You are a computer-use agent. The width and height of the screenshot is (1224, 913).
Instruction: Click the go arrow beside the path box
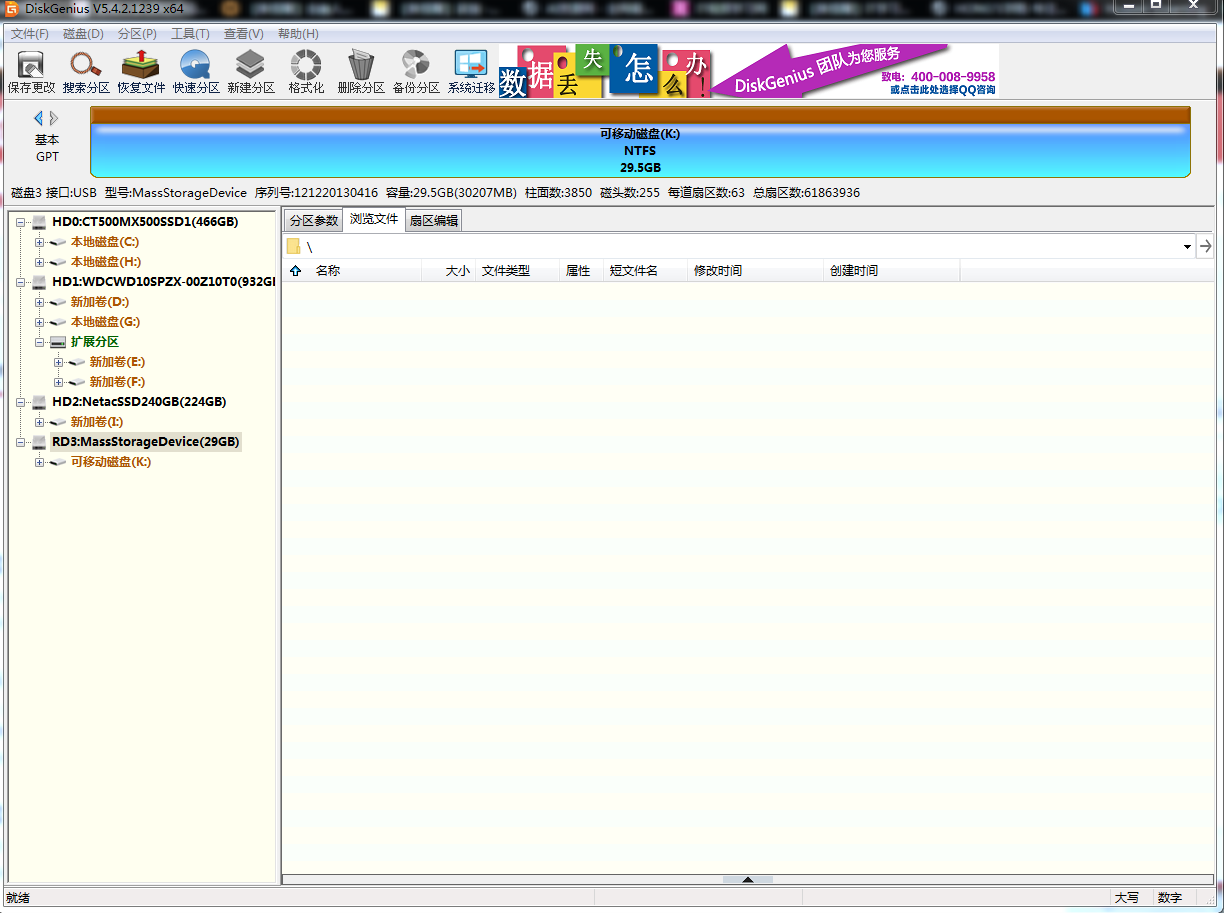click(x=1206, y=246)
